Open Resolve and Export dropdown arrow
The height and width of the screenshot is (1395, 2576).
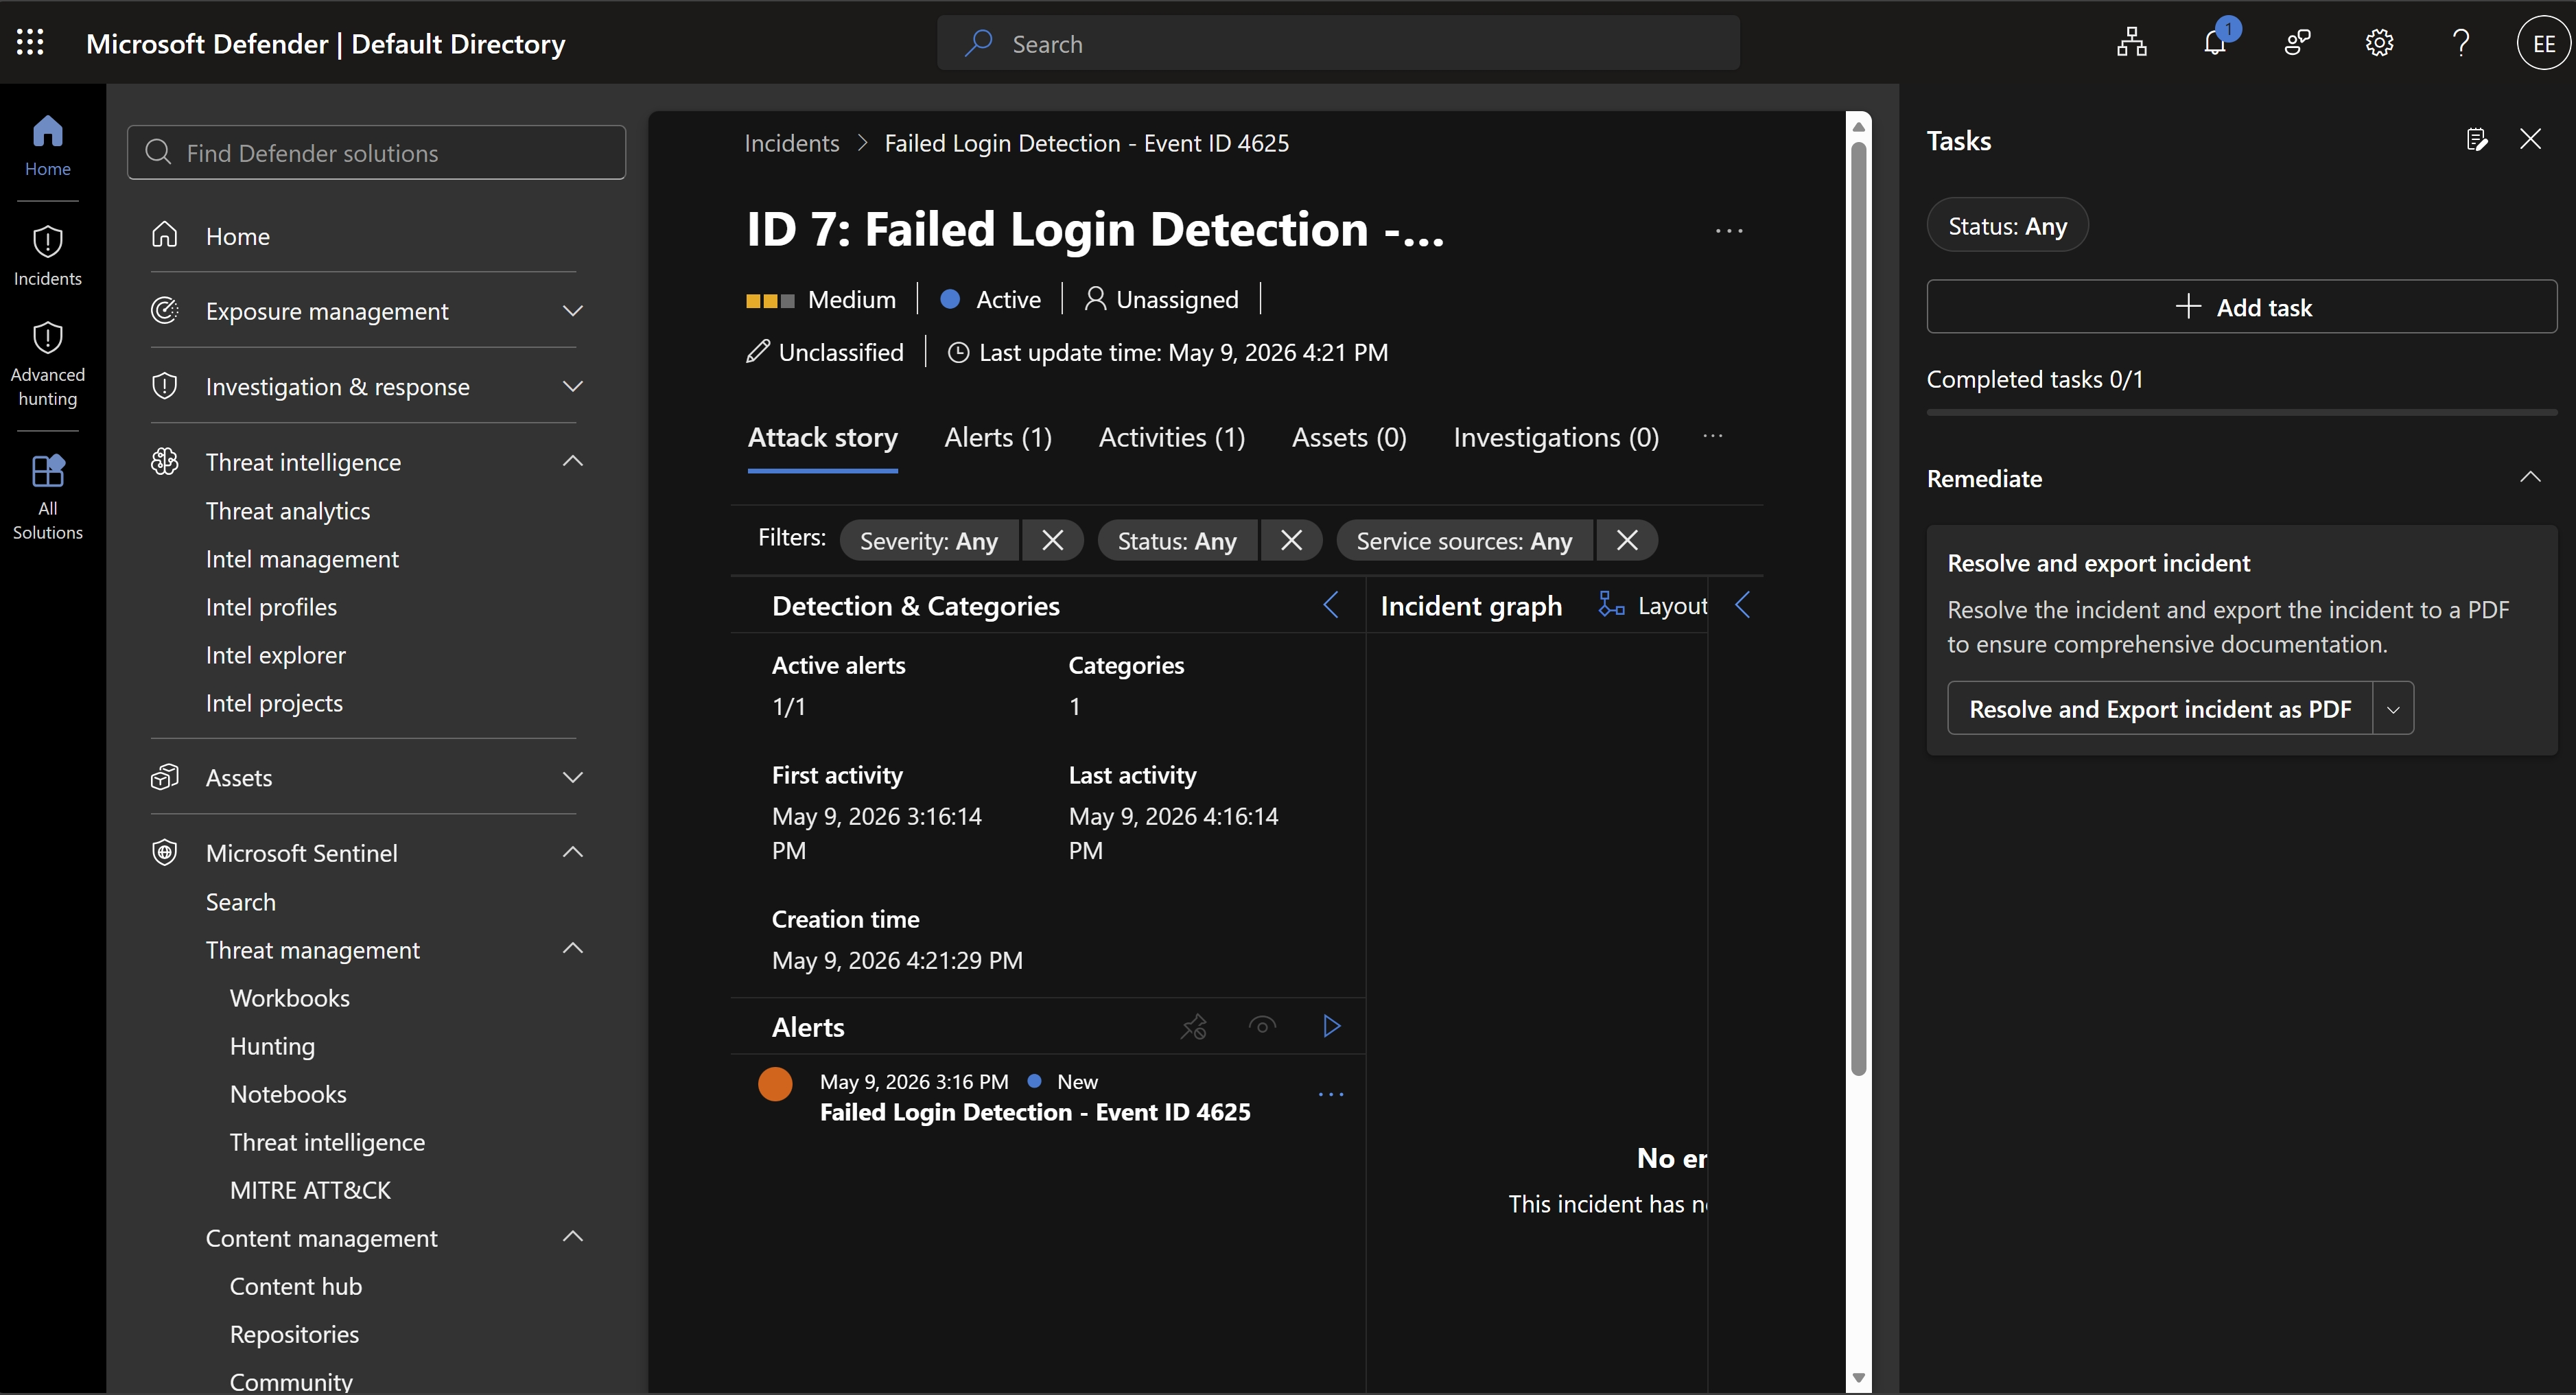[x=2393, y=709]
